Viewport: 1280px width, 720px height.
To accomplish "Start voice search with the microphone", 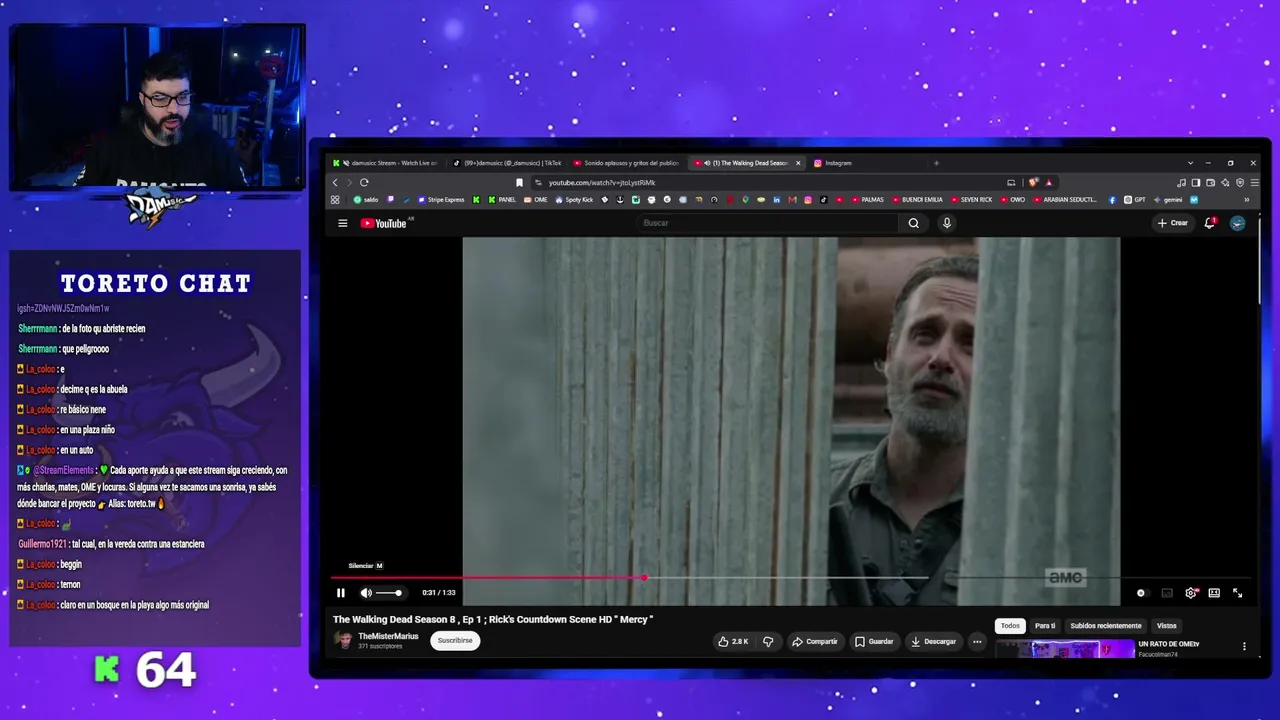I will pos(946,223).
